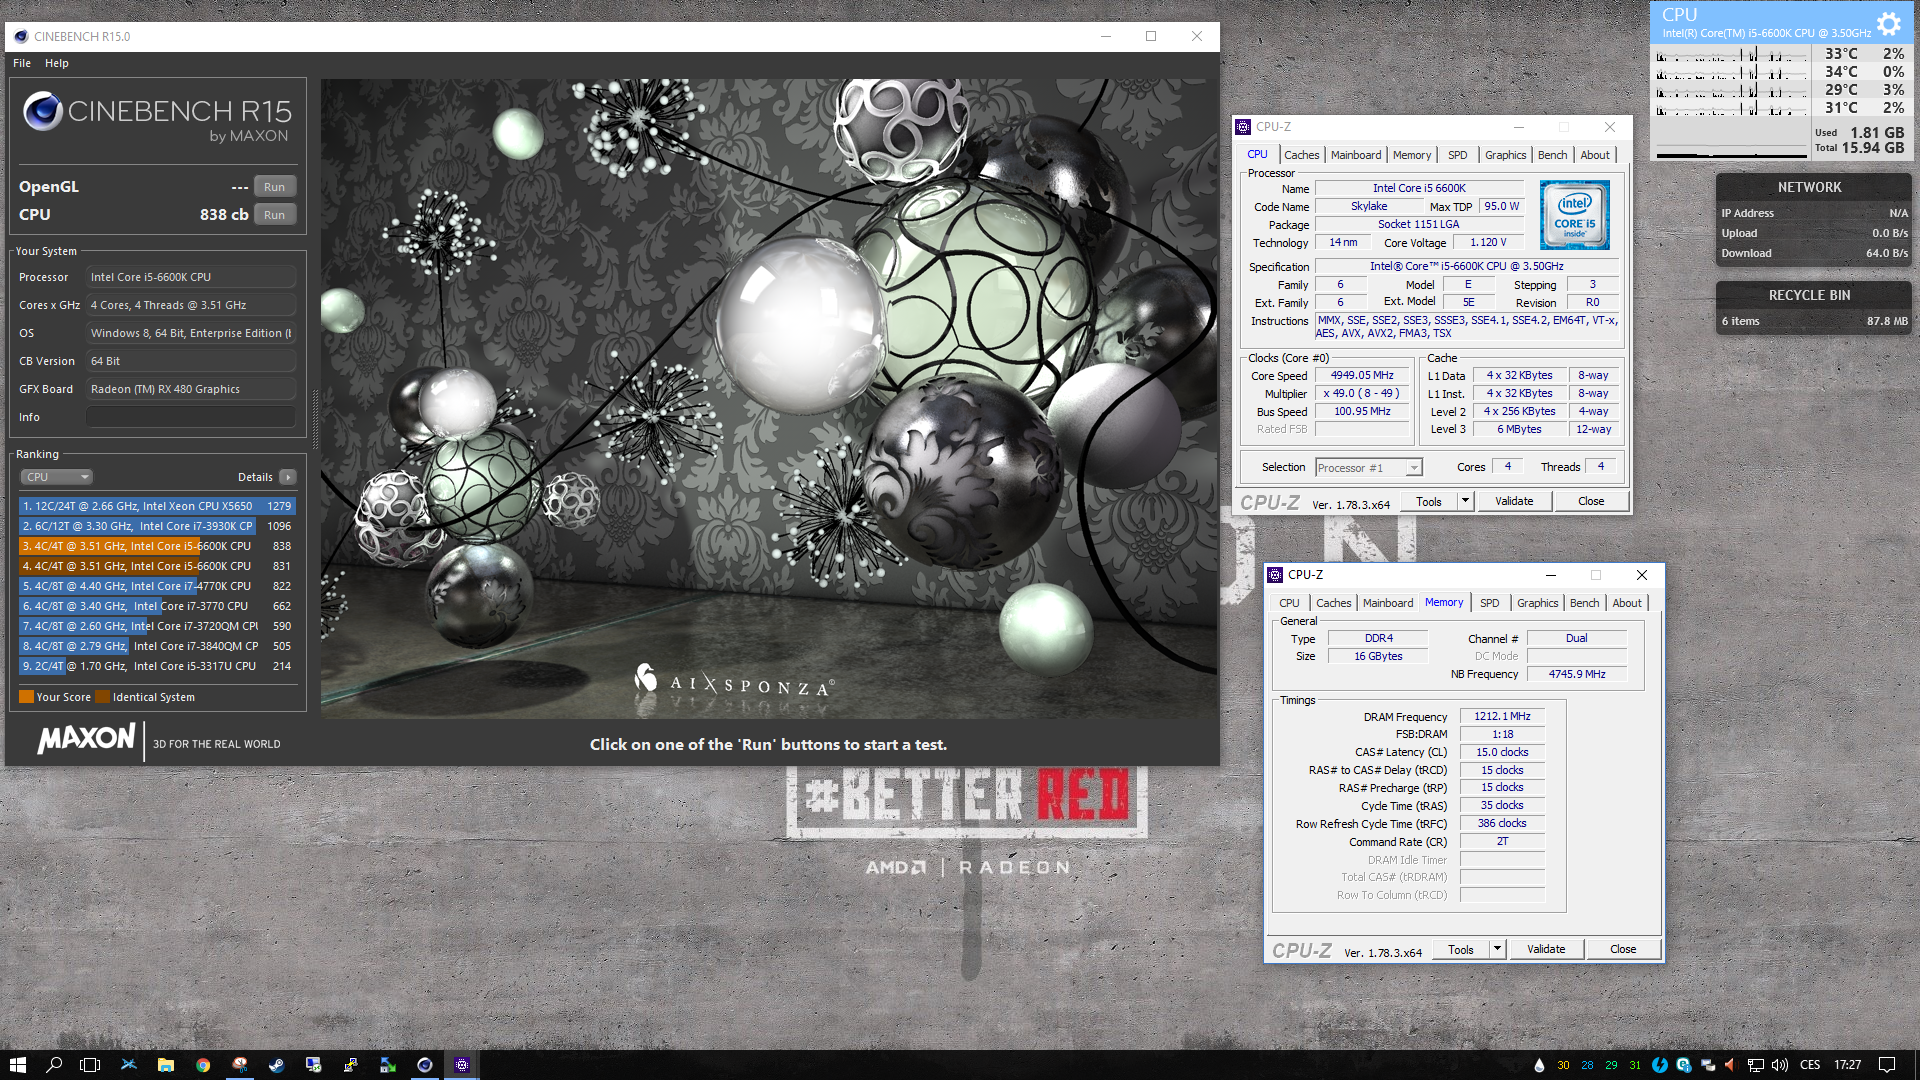Open the blue lightning bolt tray icon

click(1660, 1065)
